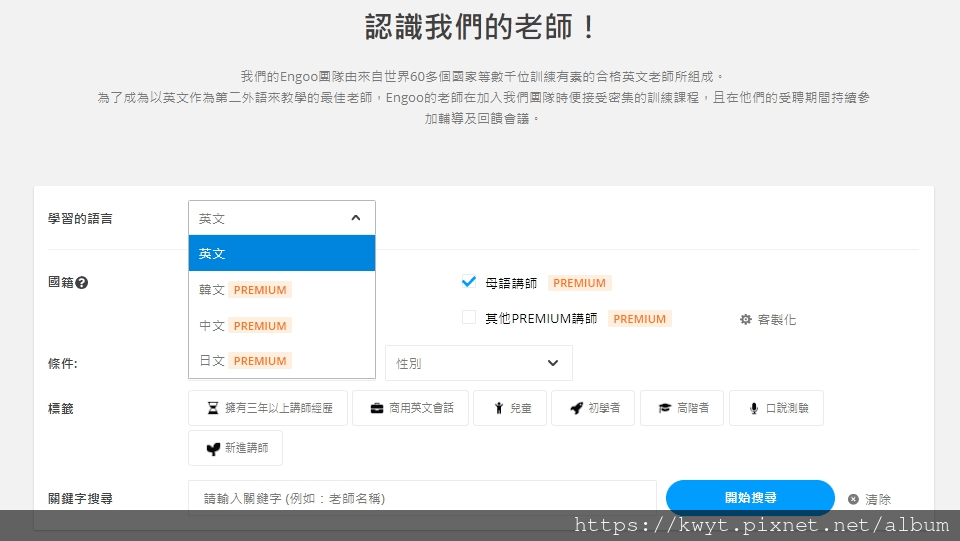Click the PREMIUM badge beside 其他PREMIUM講師
Screen dimensions: 960x541
(x=639, y=319)
